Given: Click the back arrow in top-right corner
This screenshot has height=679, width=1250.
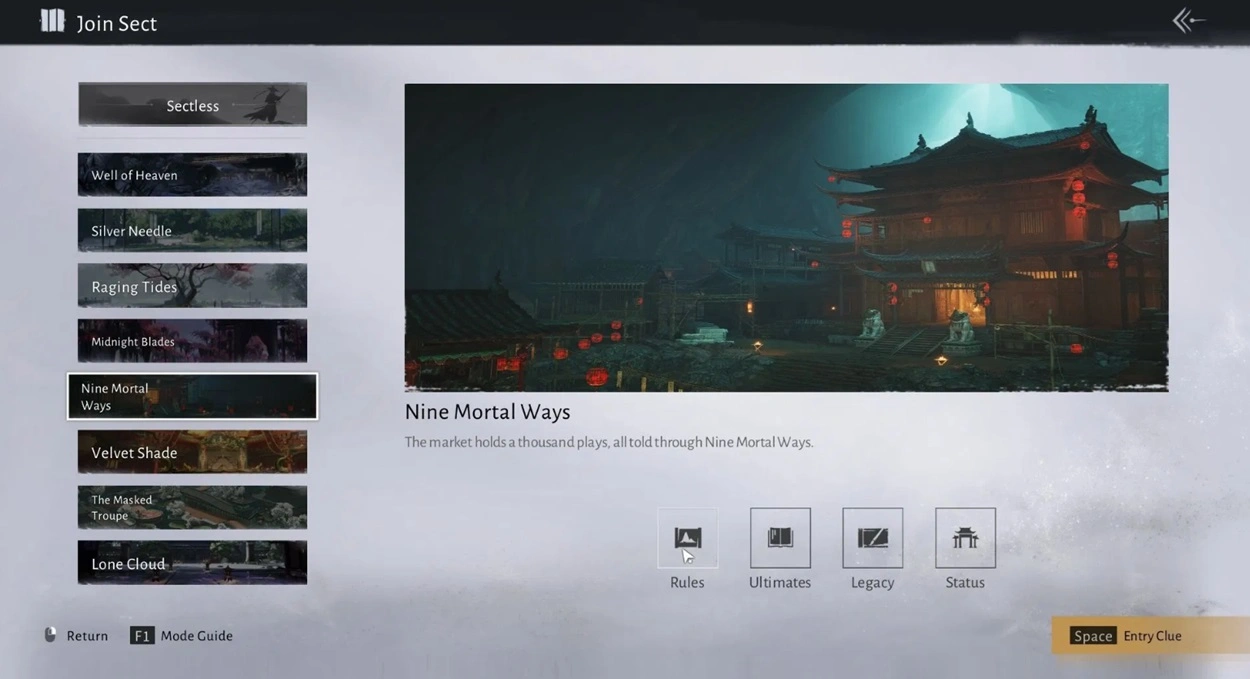Looking at the screenshot, I should pyautogui.click(x=1188, y=21).
